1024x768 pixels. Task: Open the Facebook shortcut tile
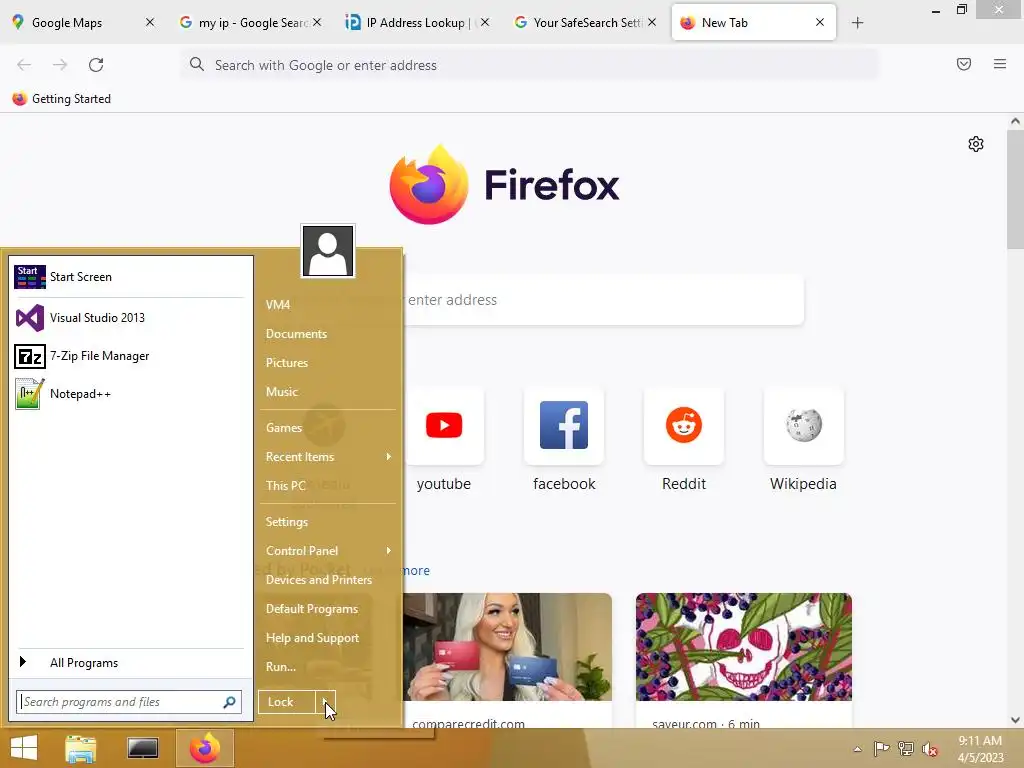click(x=564, y=425)
